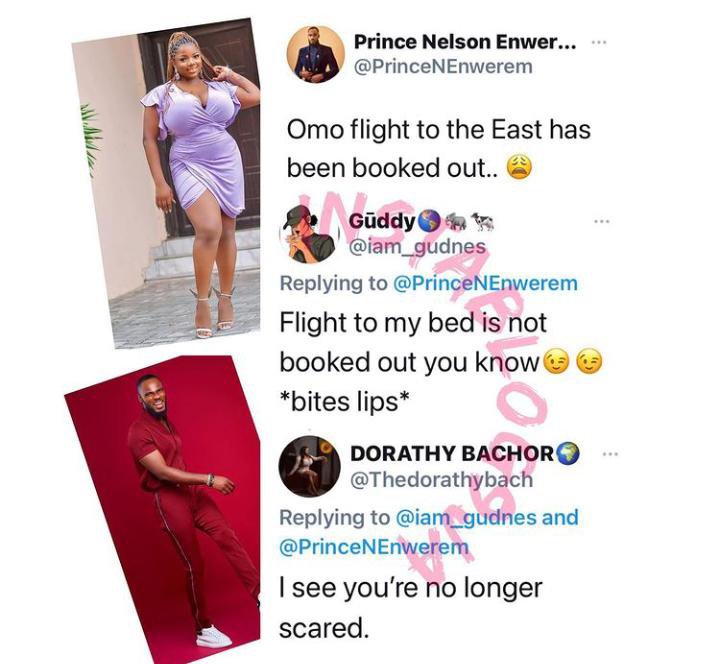Image resolution: width=720 pixels, height=664 pixels.
Task: Open the @Thedorathybach handle link
Action: click(441, 480)
